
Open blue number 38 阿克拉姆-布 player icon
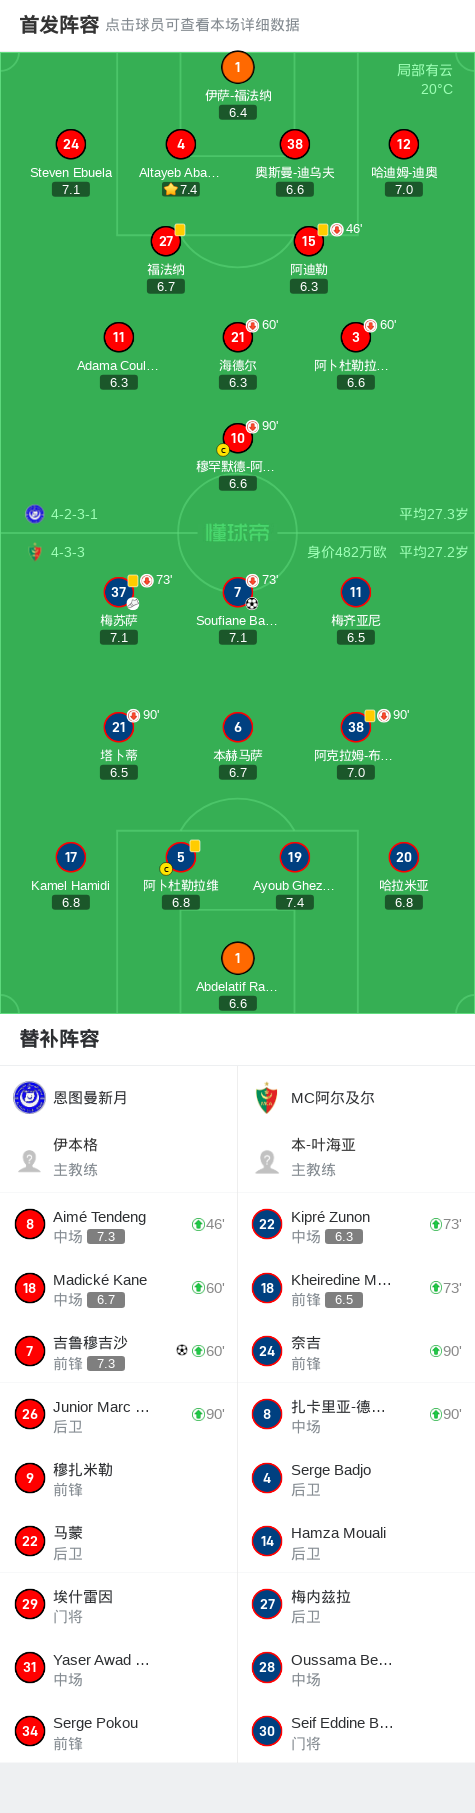tap(356, 727)
